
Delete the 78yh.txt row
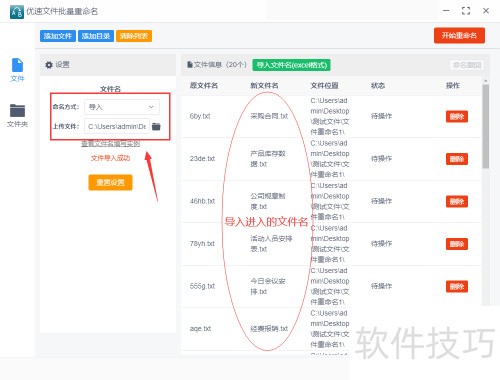point(457,244)
